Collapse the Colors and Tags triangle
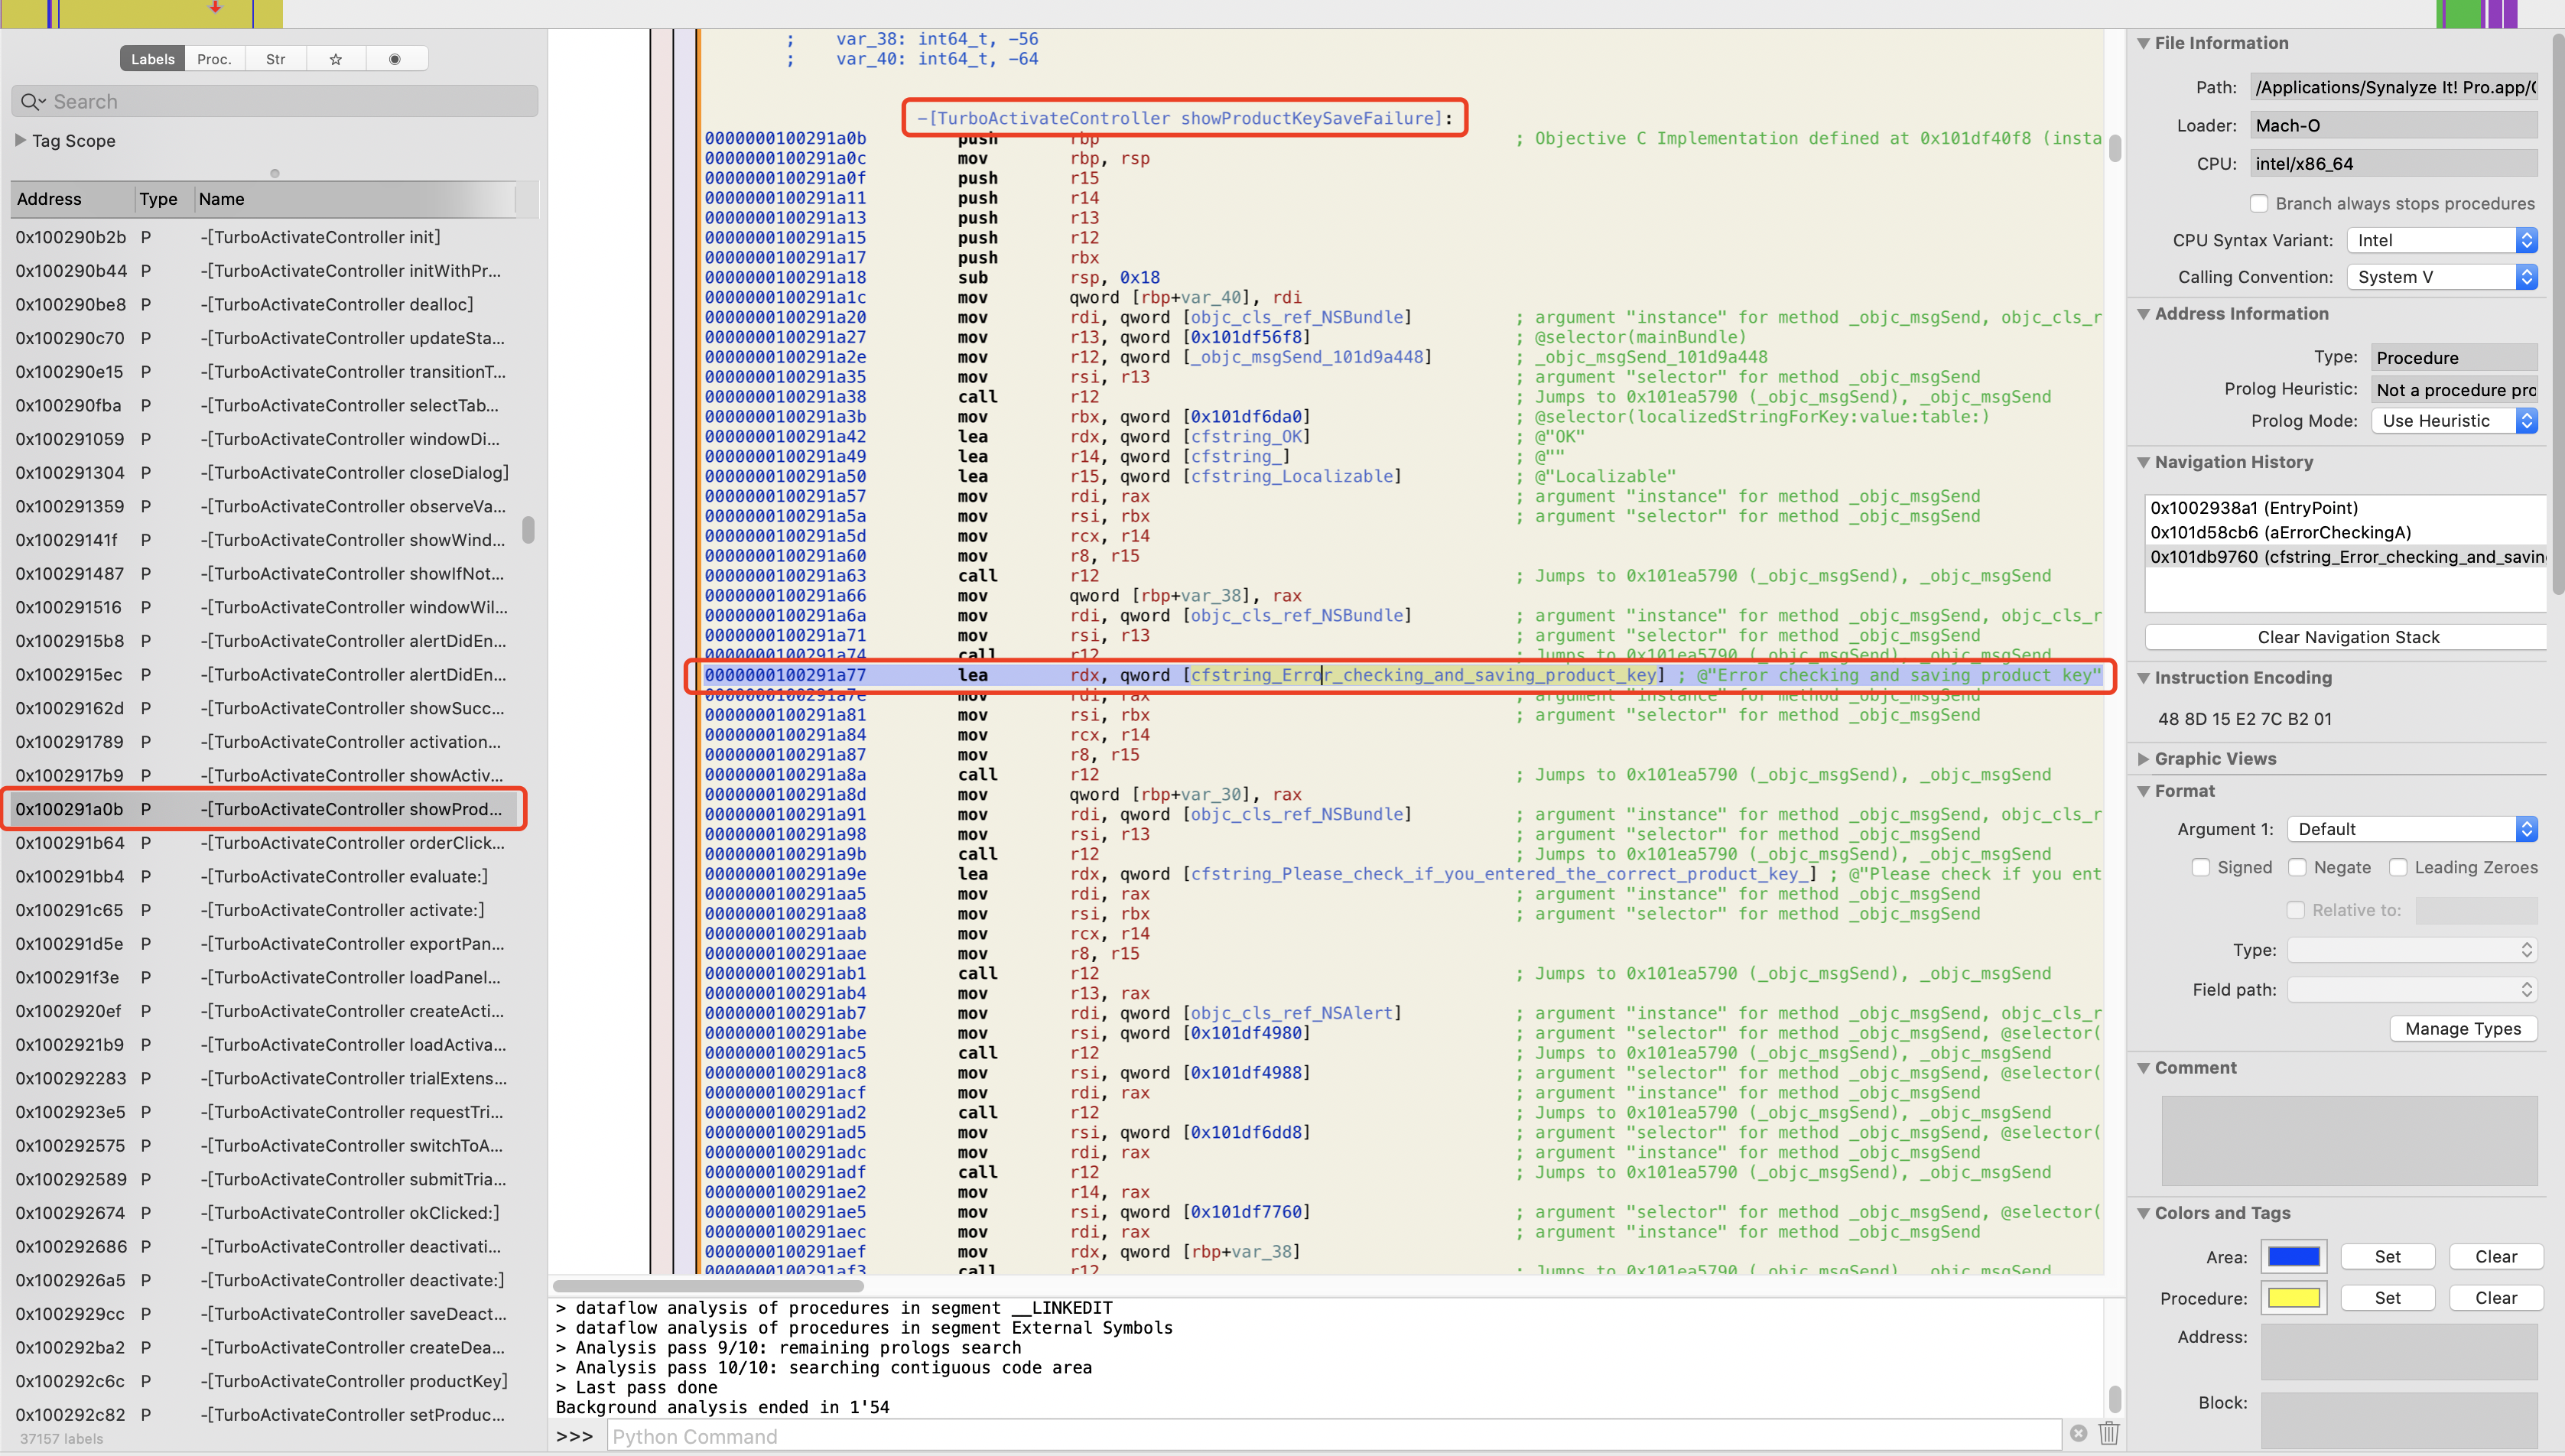Viewport: 2565px width, 1456px height. point(2143,1212)
